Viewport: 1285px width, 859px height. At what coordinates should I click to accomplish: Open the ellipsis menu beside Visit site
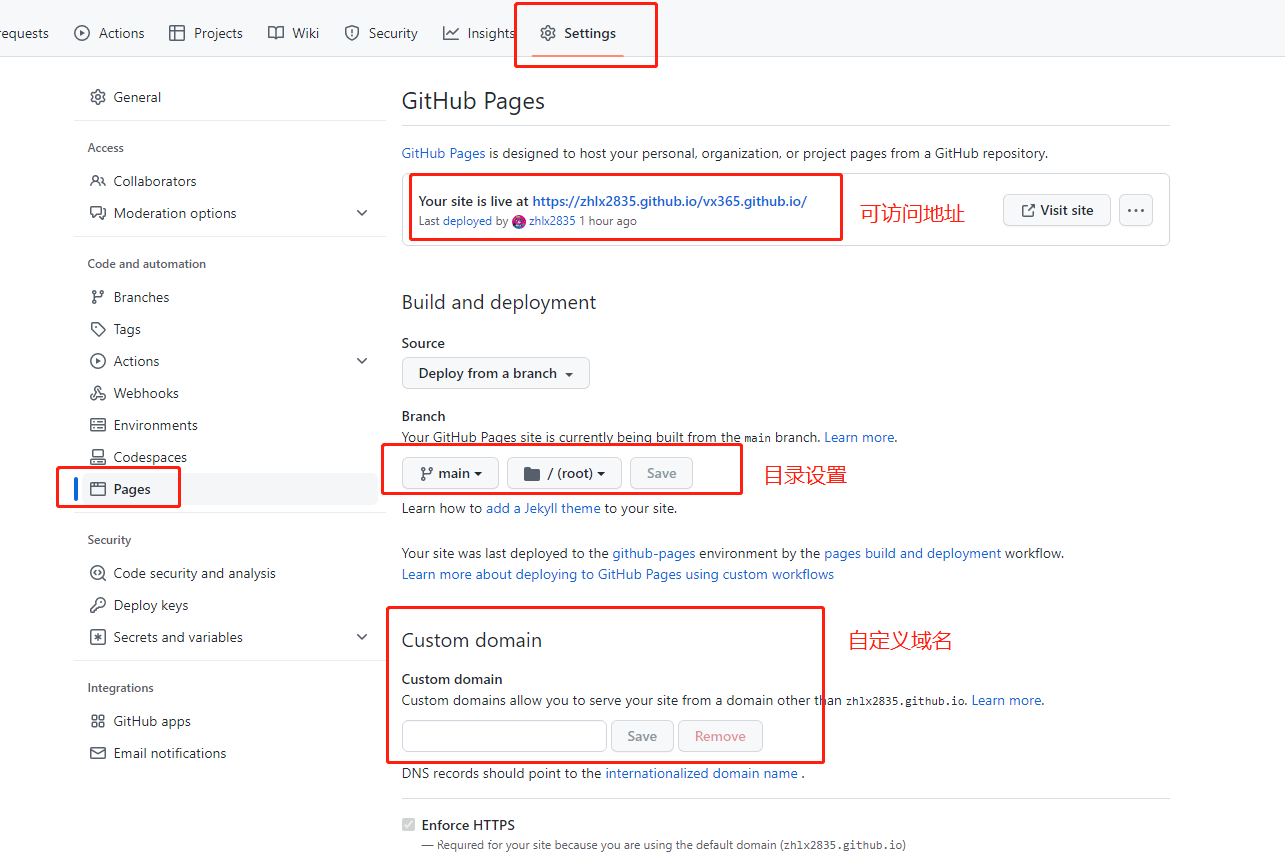pyautogui.click(x=1135, y=210)
